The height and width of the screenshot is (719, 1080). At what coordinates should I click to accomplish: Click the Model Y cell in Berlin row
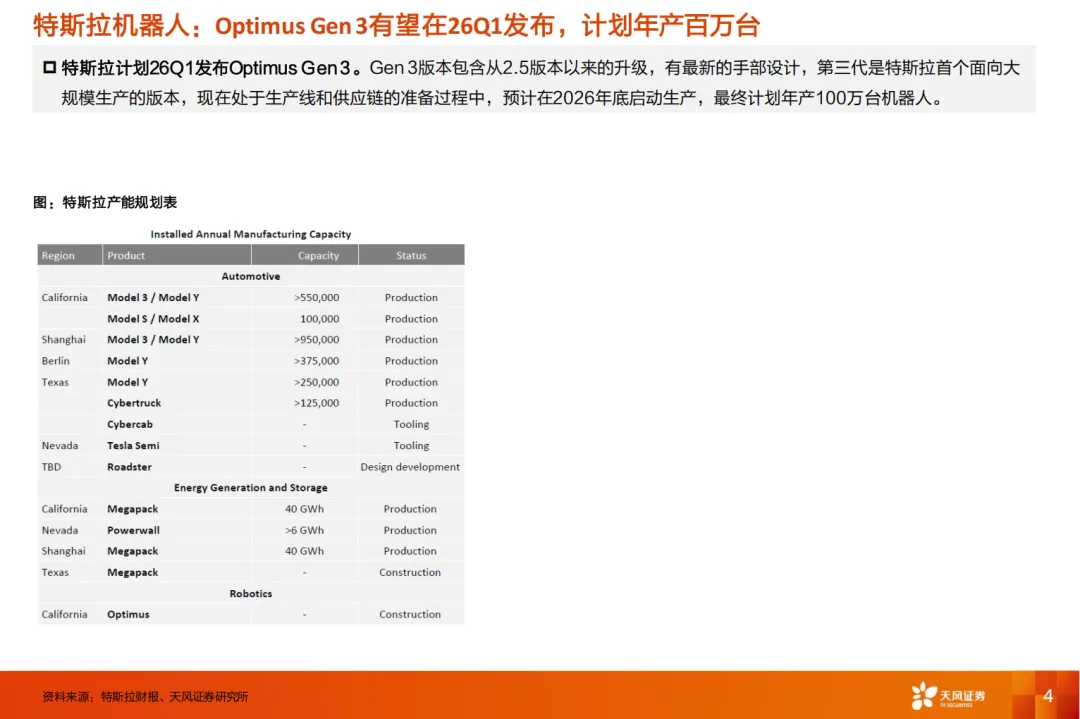tap(127, 361)
